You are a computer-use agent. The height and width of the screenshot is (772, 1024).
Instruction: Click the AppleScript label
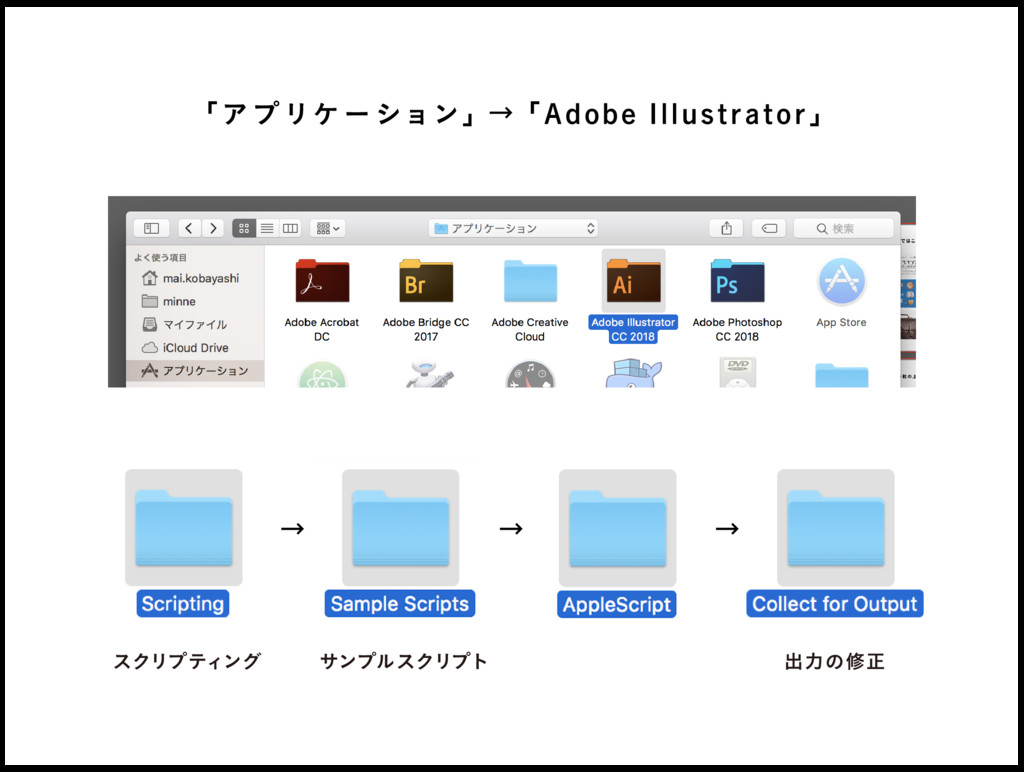[x=616, y=604]
